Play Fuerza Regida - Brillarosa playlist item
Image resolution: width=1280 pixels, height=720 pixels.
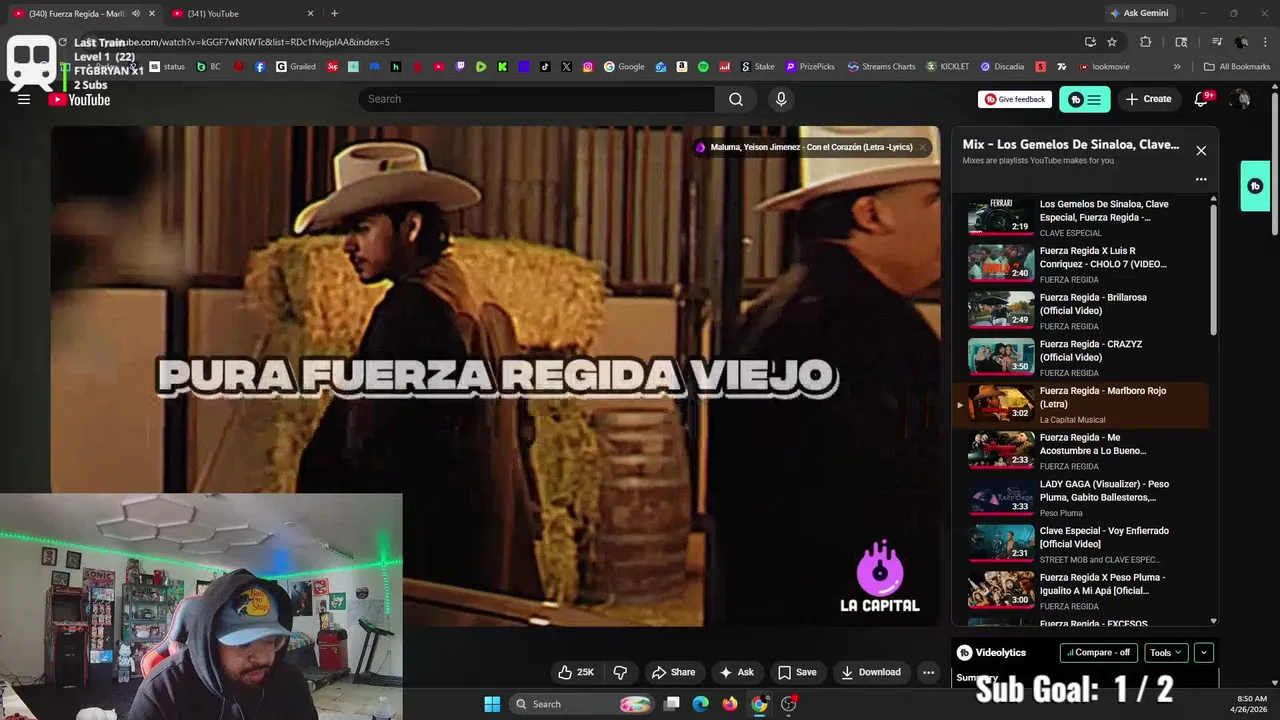1084,311
